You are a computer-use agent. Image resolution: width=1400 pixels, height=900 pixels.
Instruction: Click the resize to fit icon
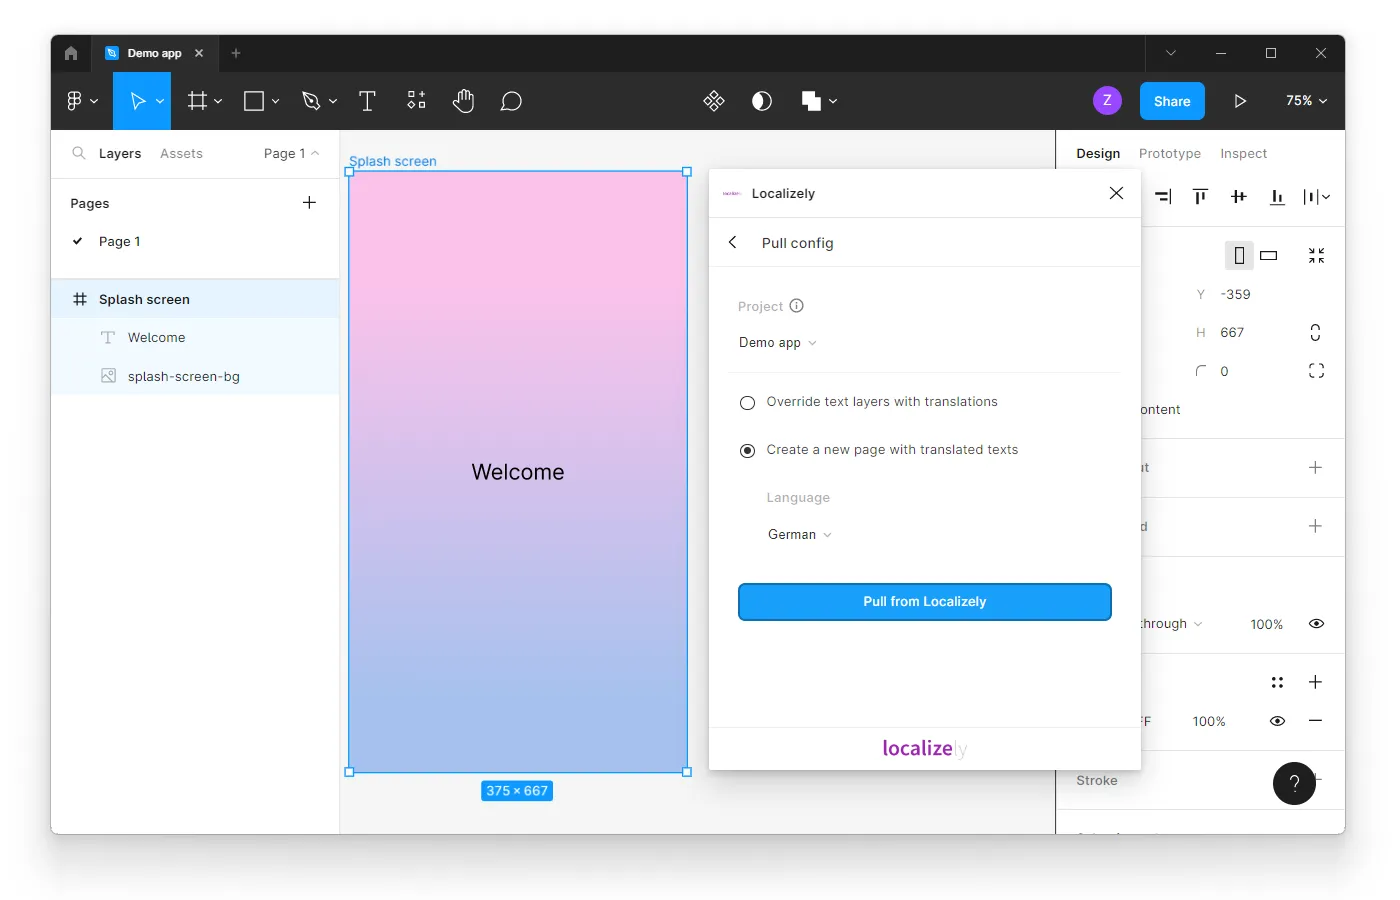[x=1316, y=256]
